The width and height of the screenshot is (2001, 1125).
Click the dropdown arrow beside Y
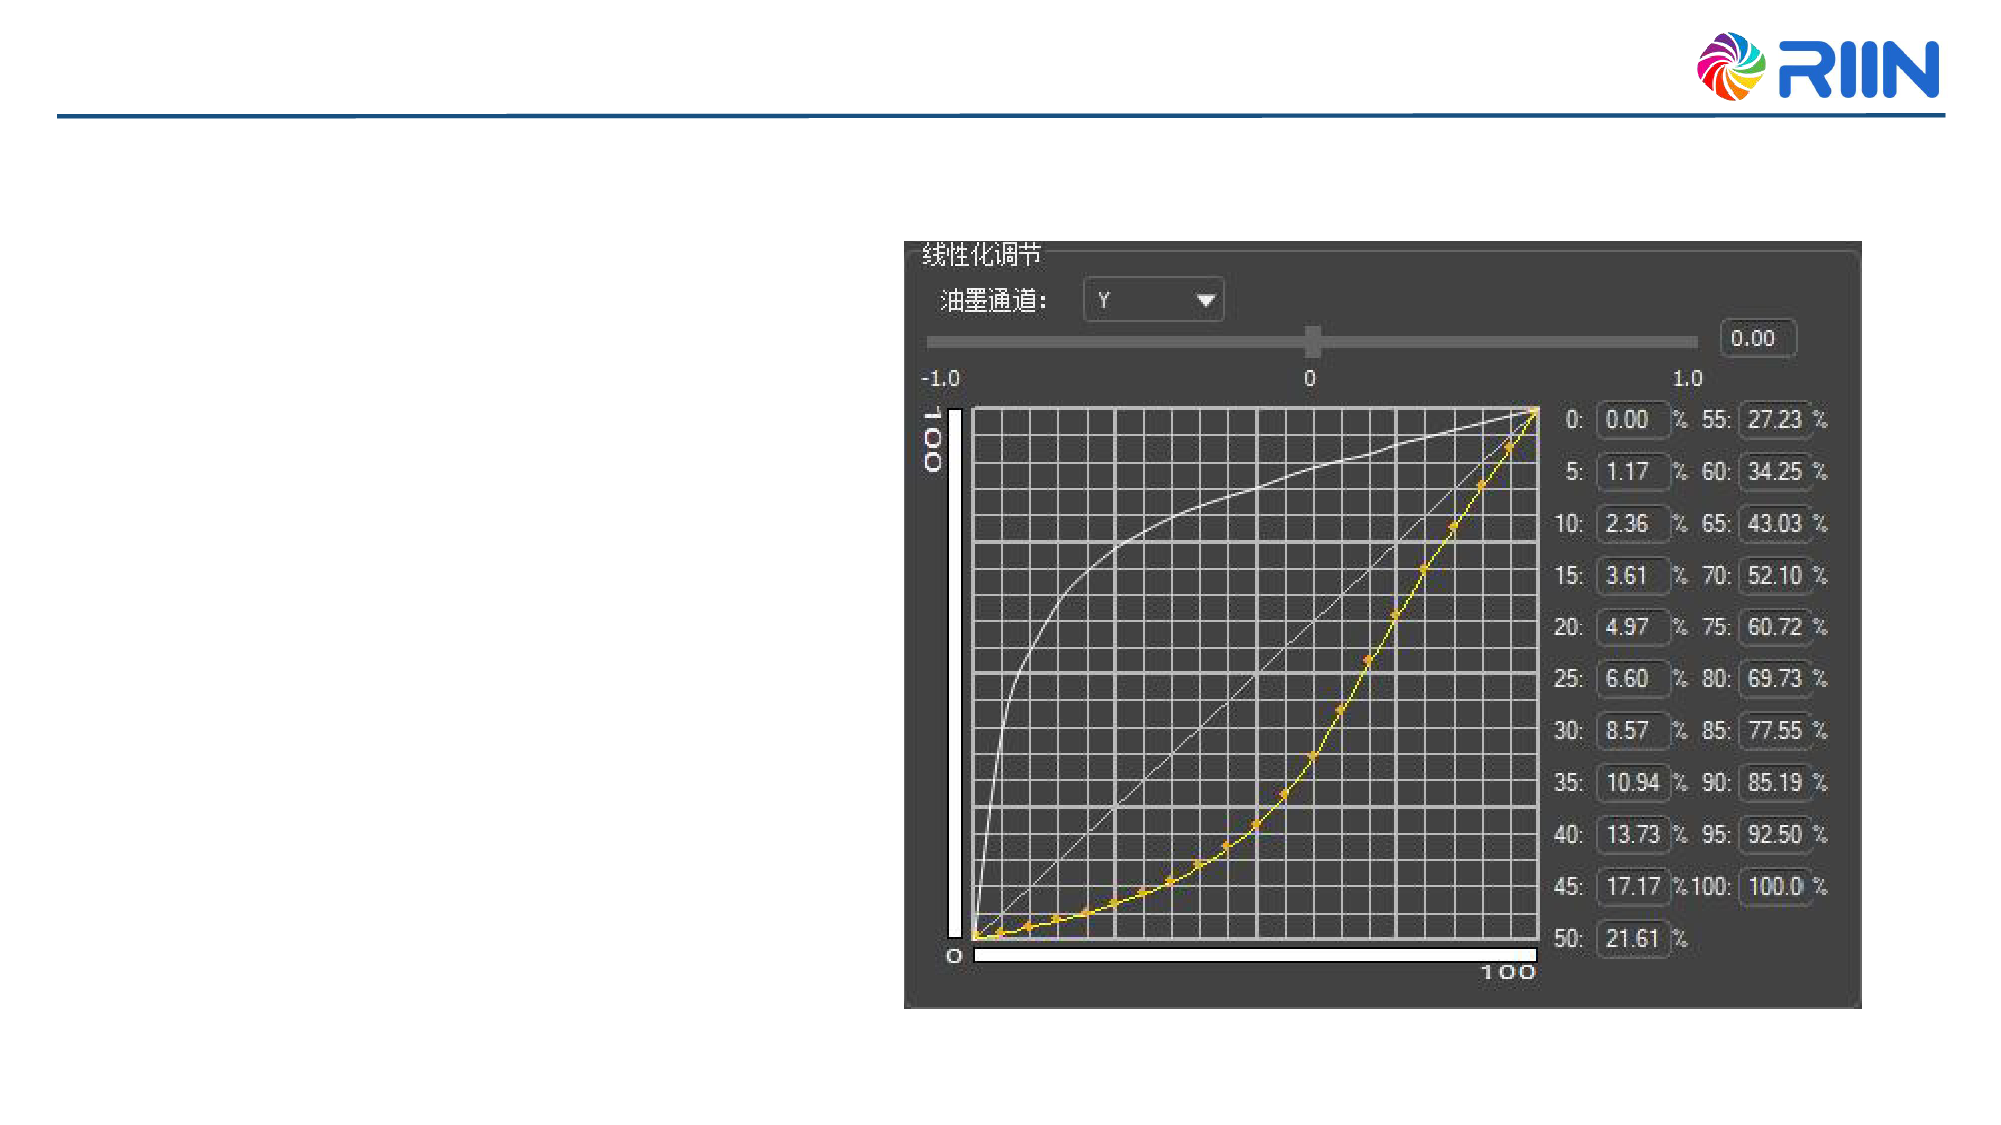[1205, 300]
